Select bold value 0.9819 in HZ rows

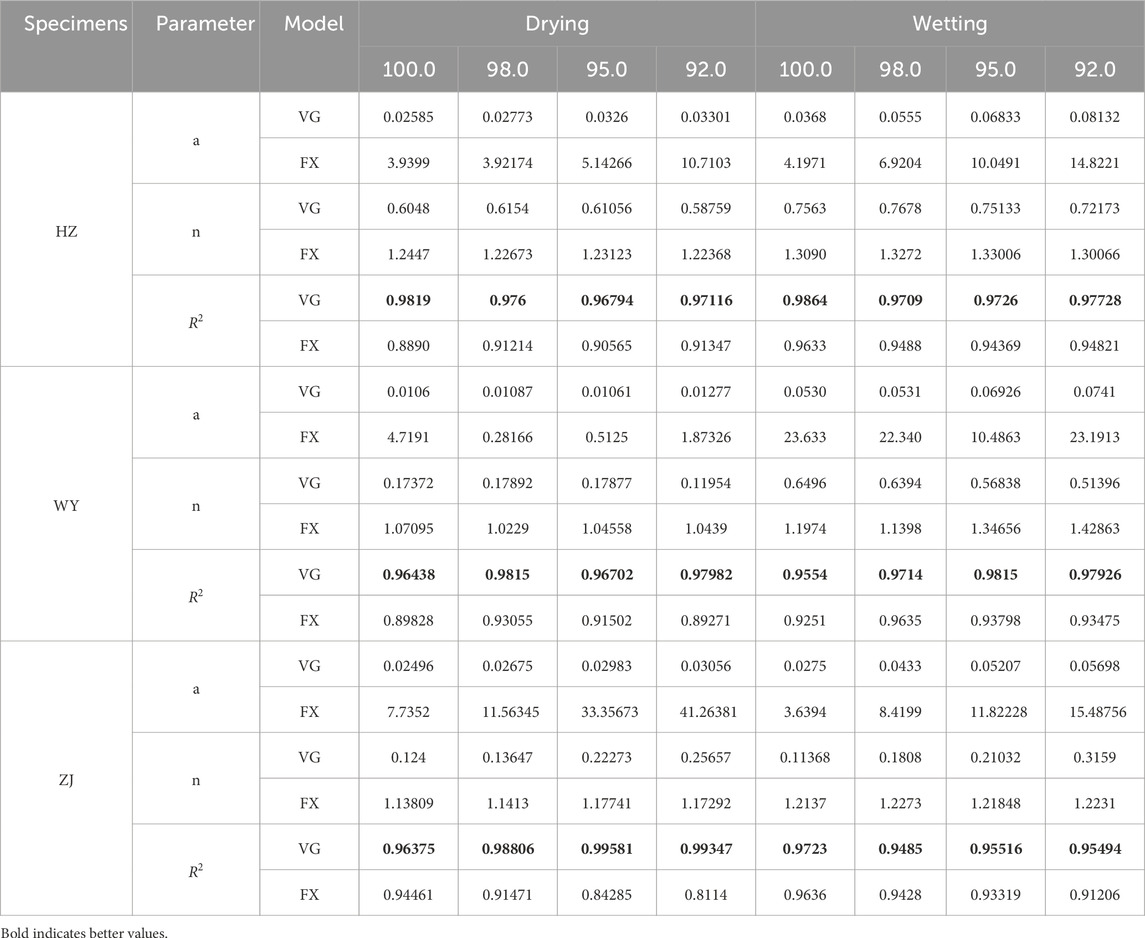click(407, 298)
